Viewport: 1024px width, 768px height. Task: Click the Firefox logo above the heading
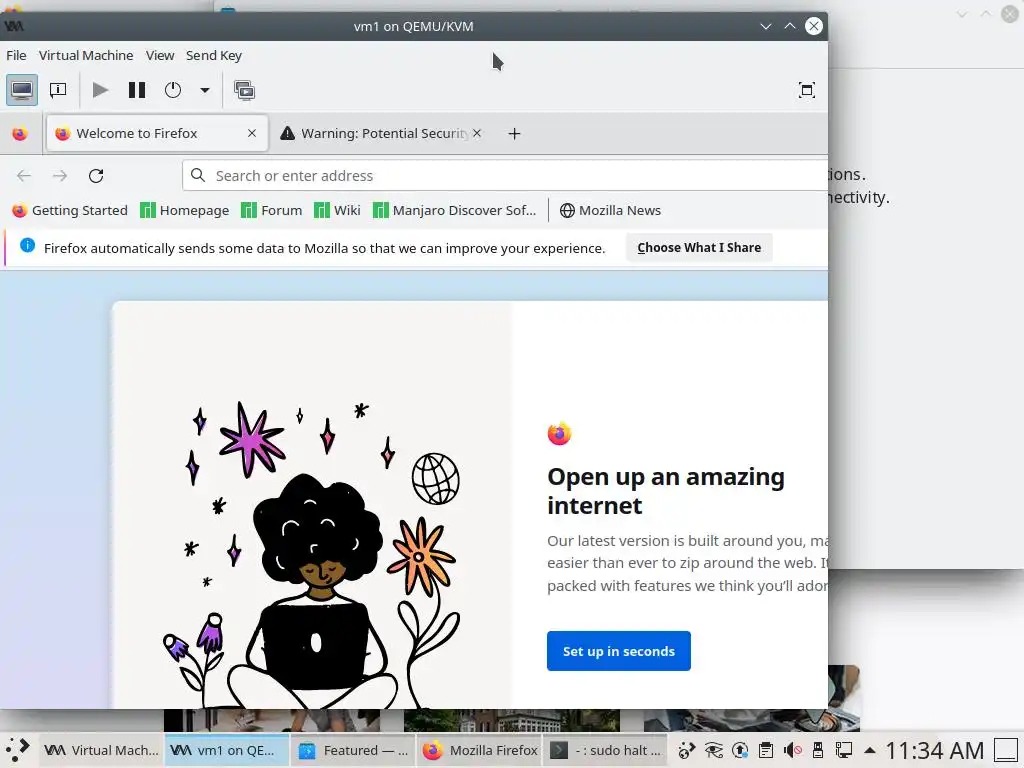(559, 434)
